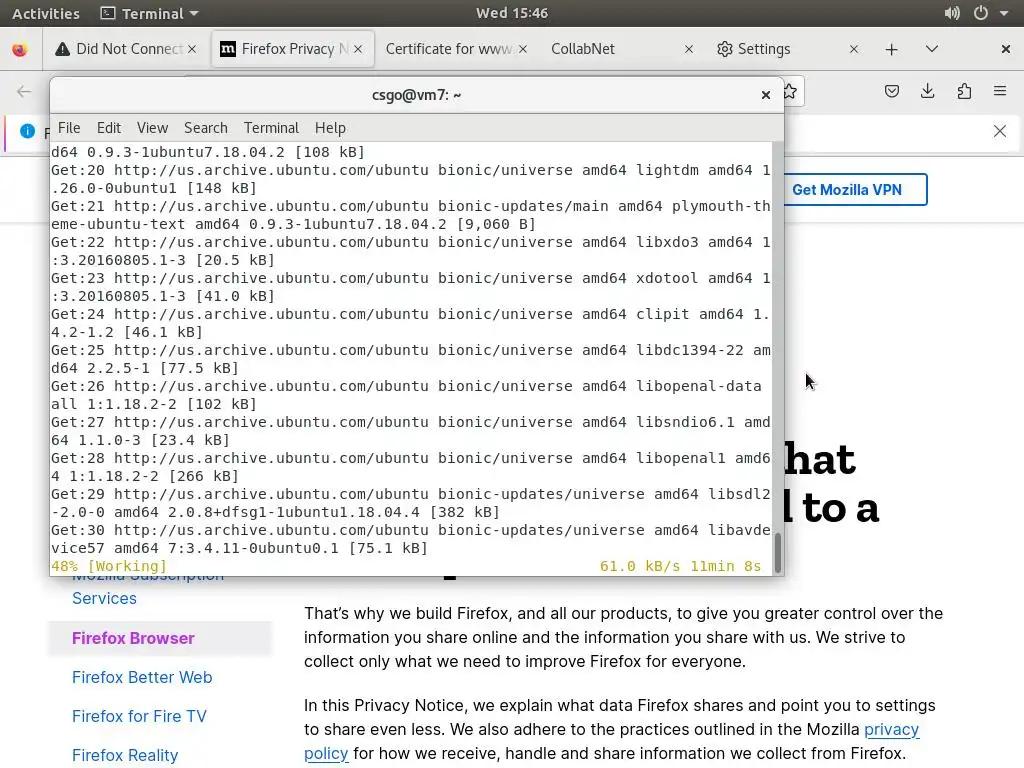Viewport: 1024px width, 768px height.
Task: Open the terminal View menu
Action: click(152, 128)
